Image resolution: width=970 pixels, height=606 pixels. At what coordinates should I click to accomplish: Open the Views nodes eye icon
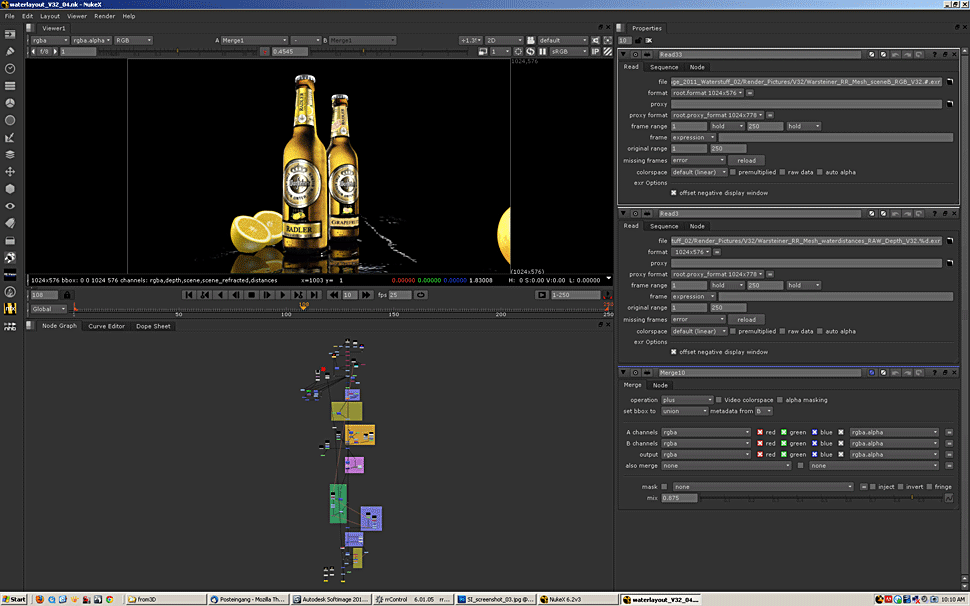coord(10,206)
